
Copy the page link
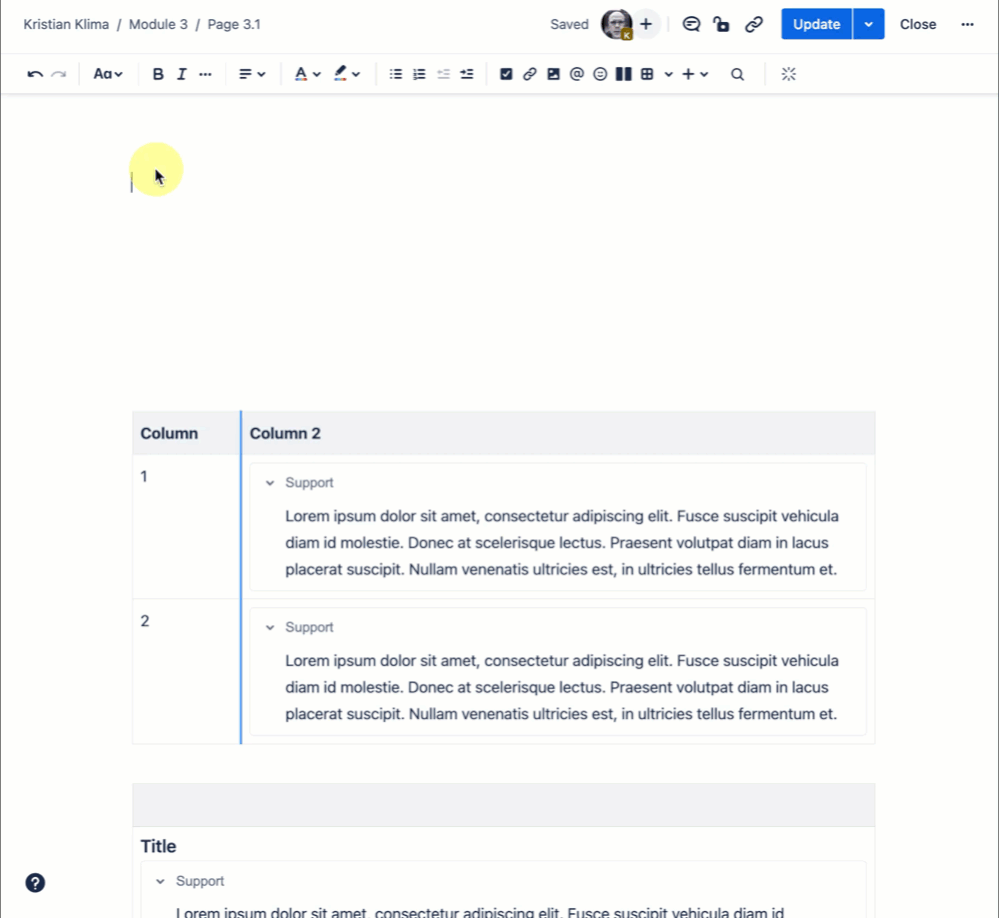[x=754, y=24]
